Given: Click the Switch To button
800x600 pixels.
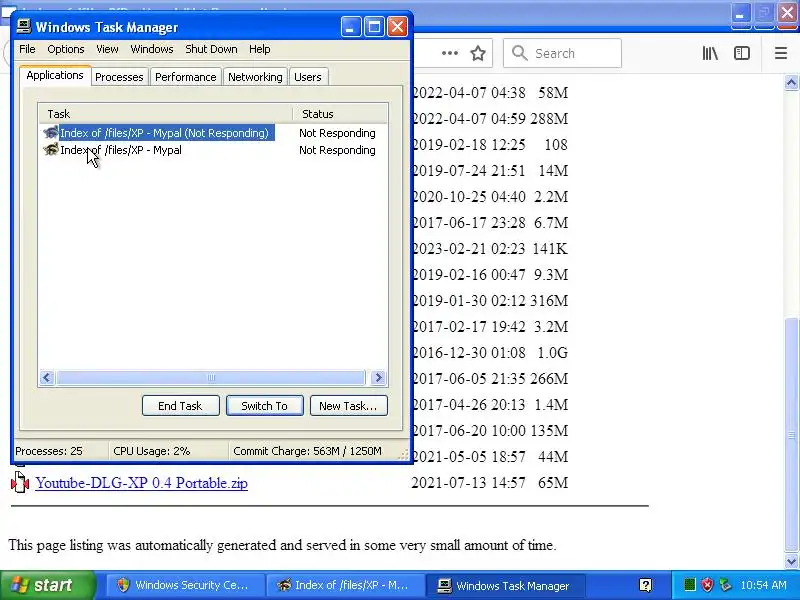Looking at the screenshot, I should coord(265,406).
